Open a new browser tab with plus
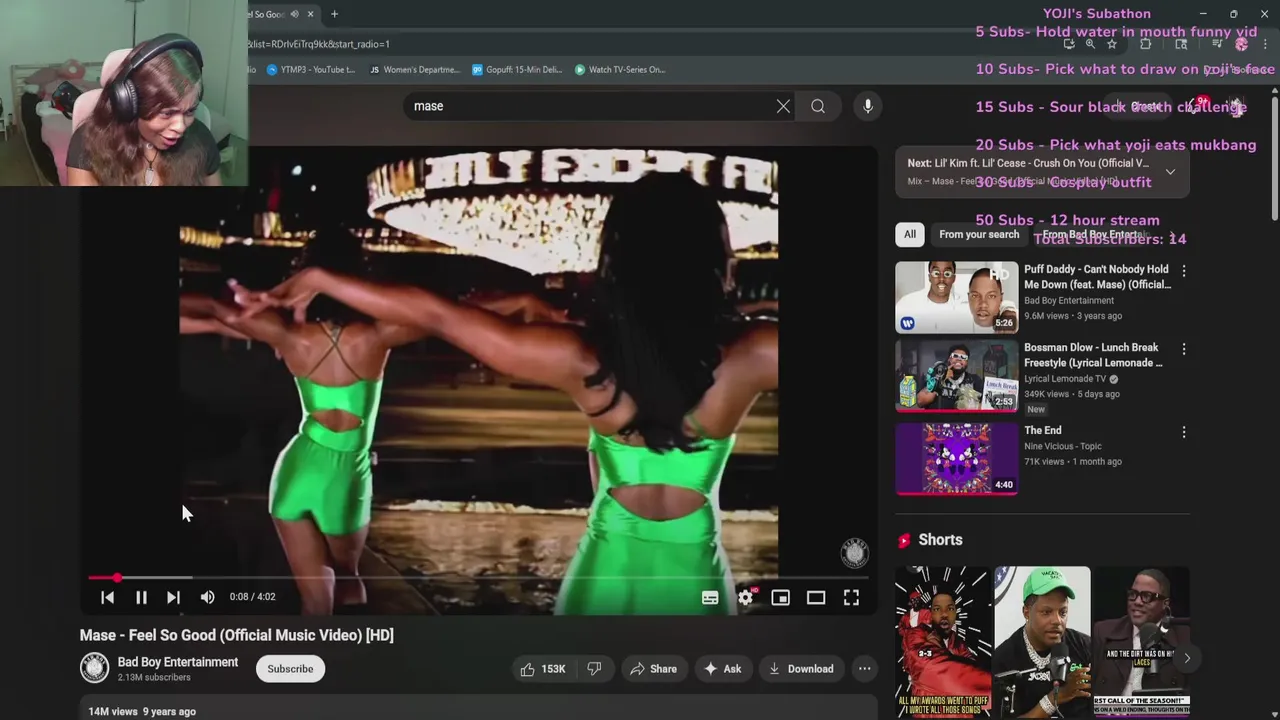The image size is (1280, 720). tap(334, 14)
